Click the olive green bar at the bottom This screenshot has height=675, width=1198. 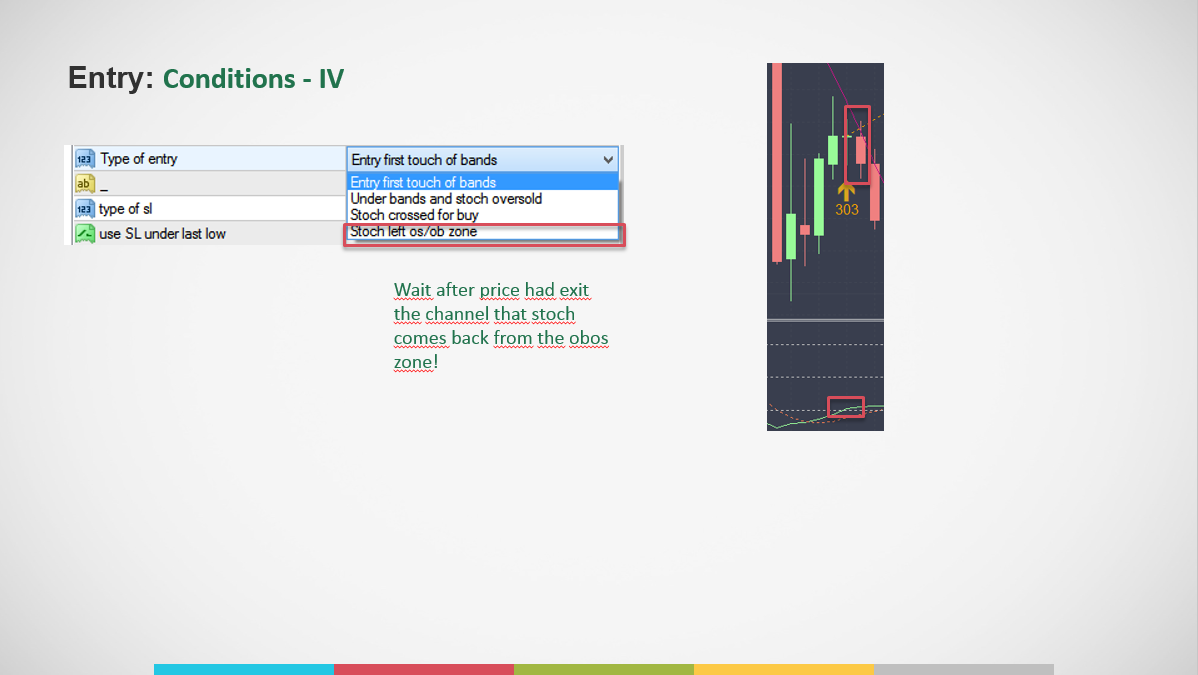pyautogui.click(x=603, y=669)
